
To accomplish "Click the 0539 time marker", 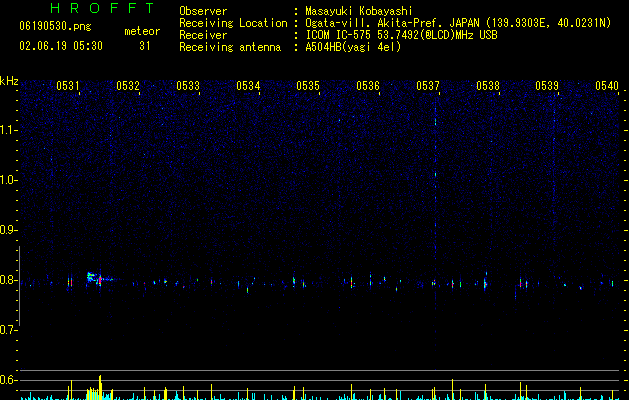I will pyautogui.click(x=547, y=86).
